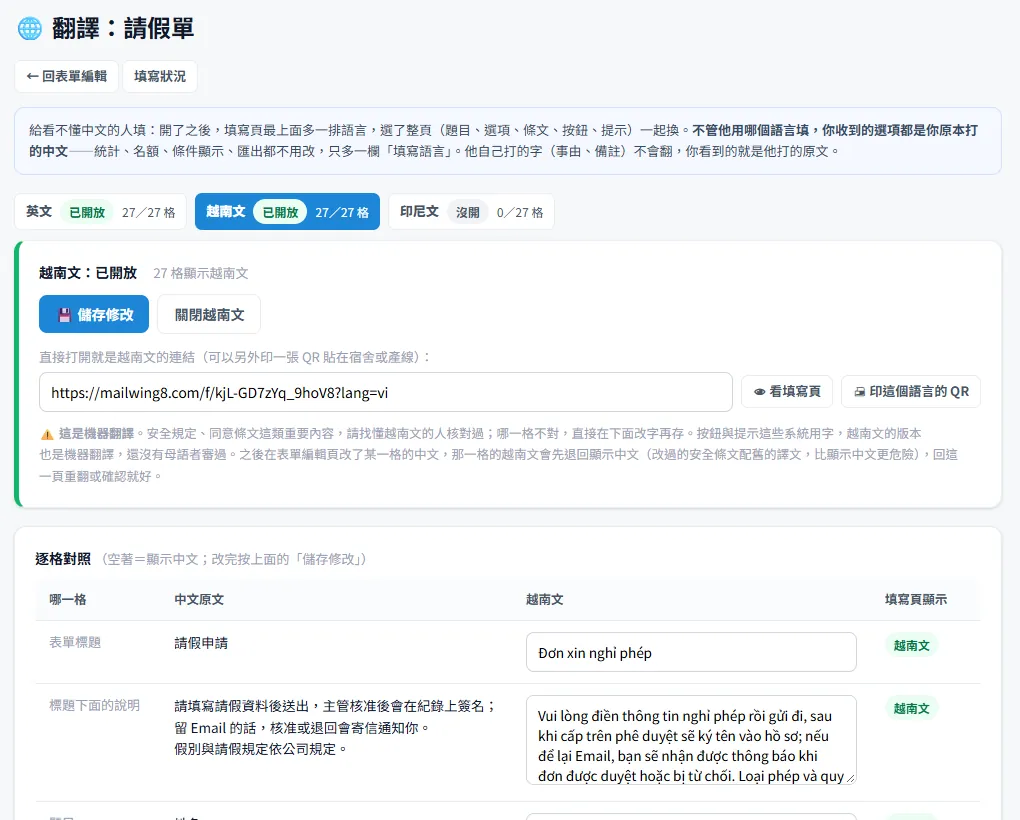Screen dimensions: 1020x820
Task: Click the 標題下面的說明 row label
Action: point(94,706)
